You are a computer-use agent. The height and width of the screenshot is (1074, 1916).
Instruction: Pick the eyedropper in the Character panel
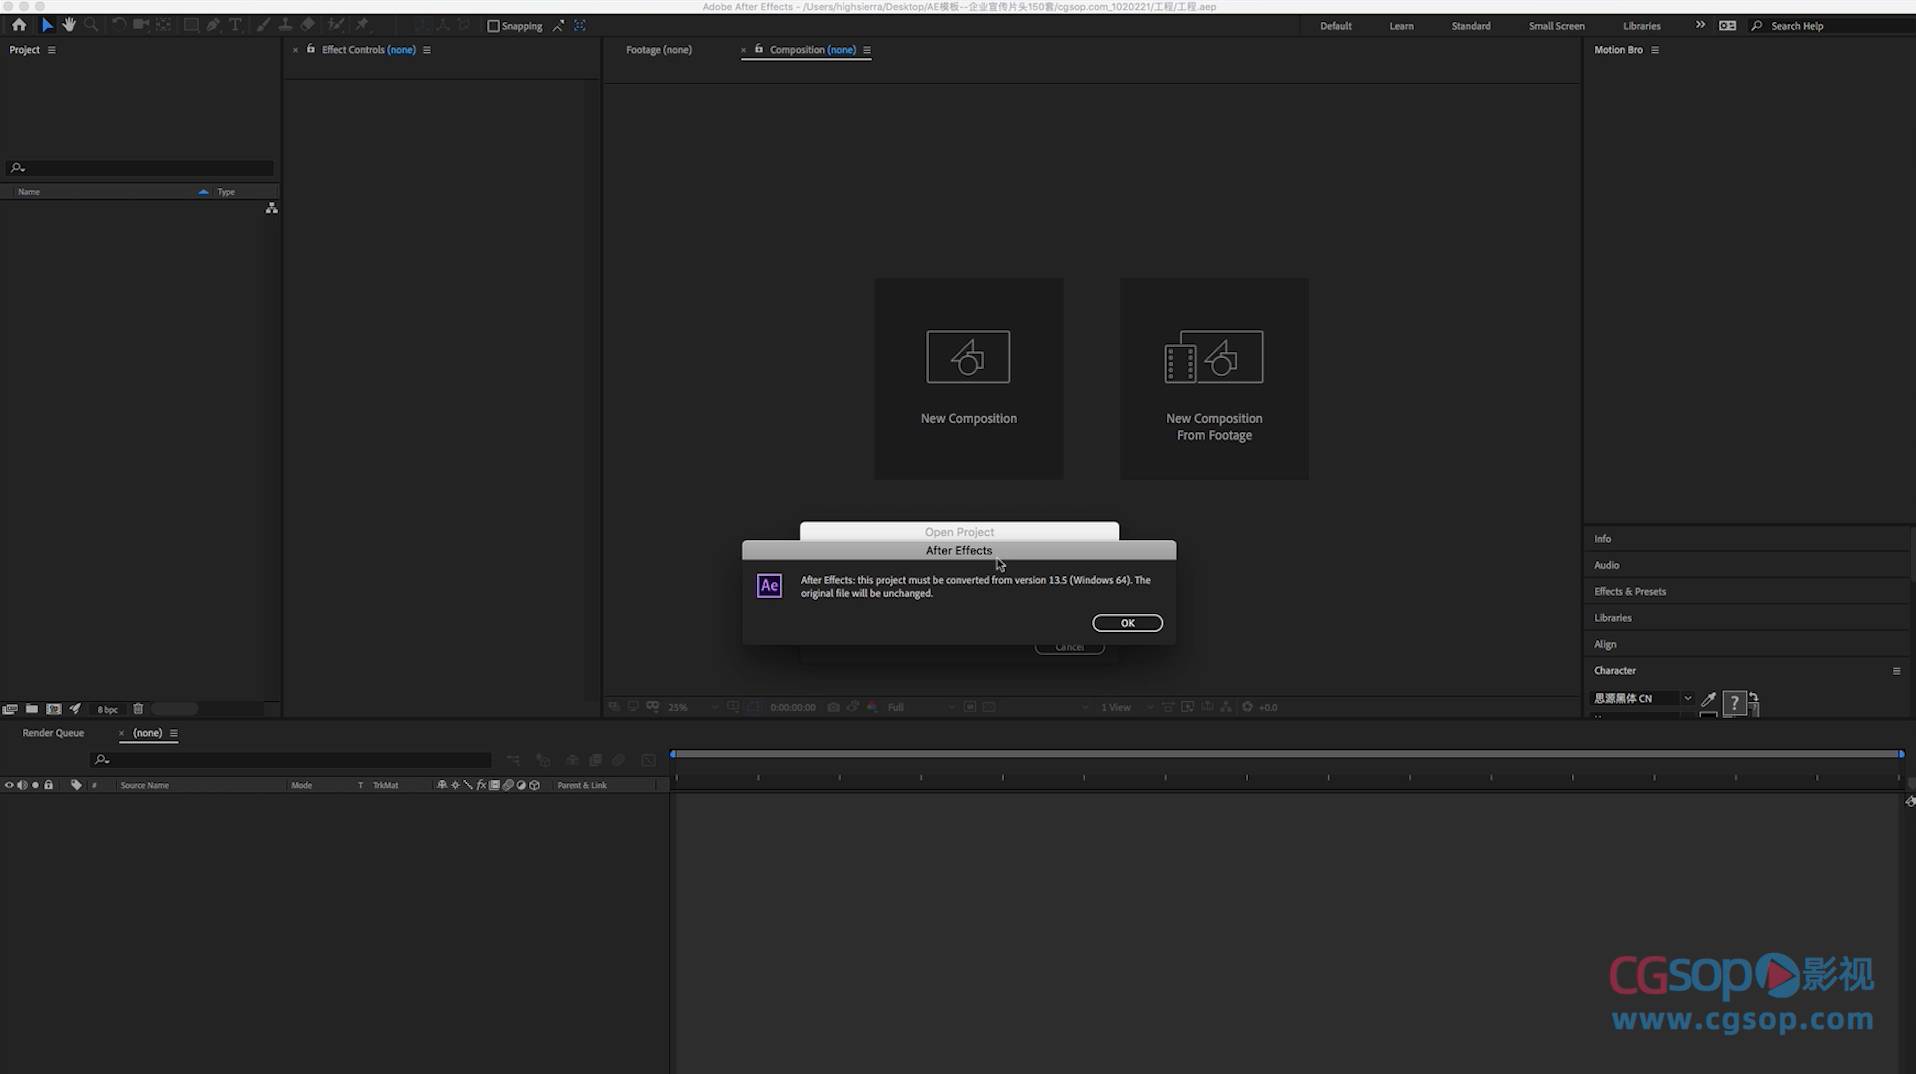[1708, 699]
